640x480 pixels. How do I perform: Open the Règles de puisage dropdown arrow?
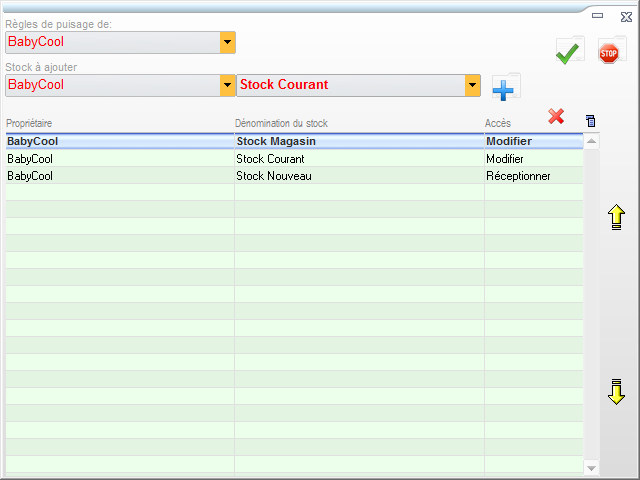228,42
